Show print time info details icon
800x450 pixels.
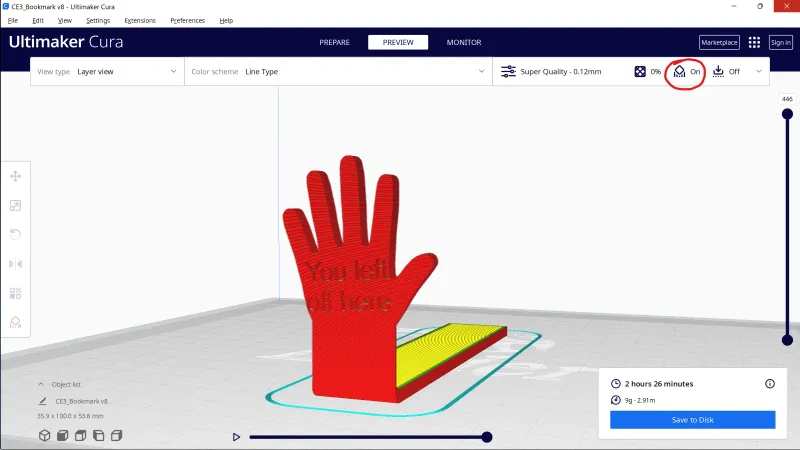769,384
